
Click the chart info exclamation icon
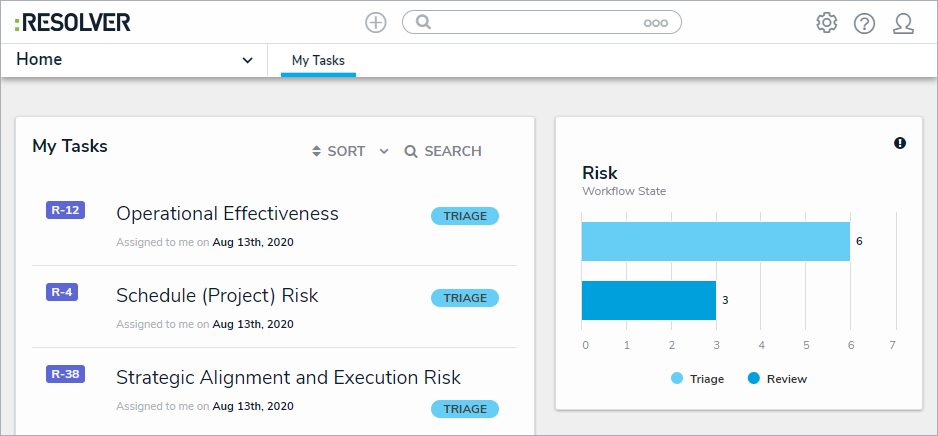(900, 143)
